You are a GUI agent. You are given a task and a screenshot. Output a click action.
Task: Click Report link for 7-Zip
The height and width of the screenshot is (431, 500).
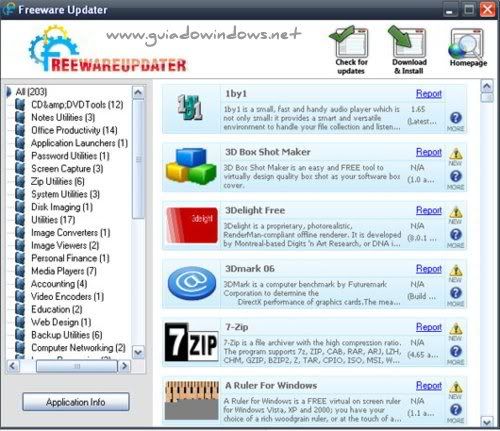coord(429,327)
